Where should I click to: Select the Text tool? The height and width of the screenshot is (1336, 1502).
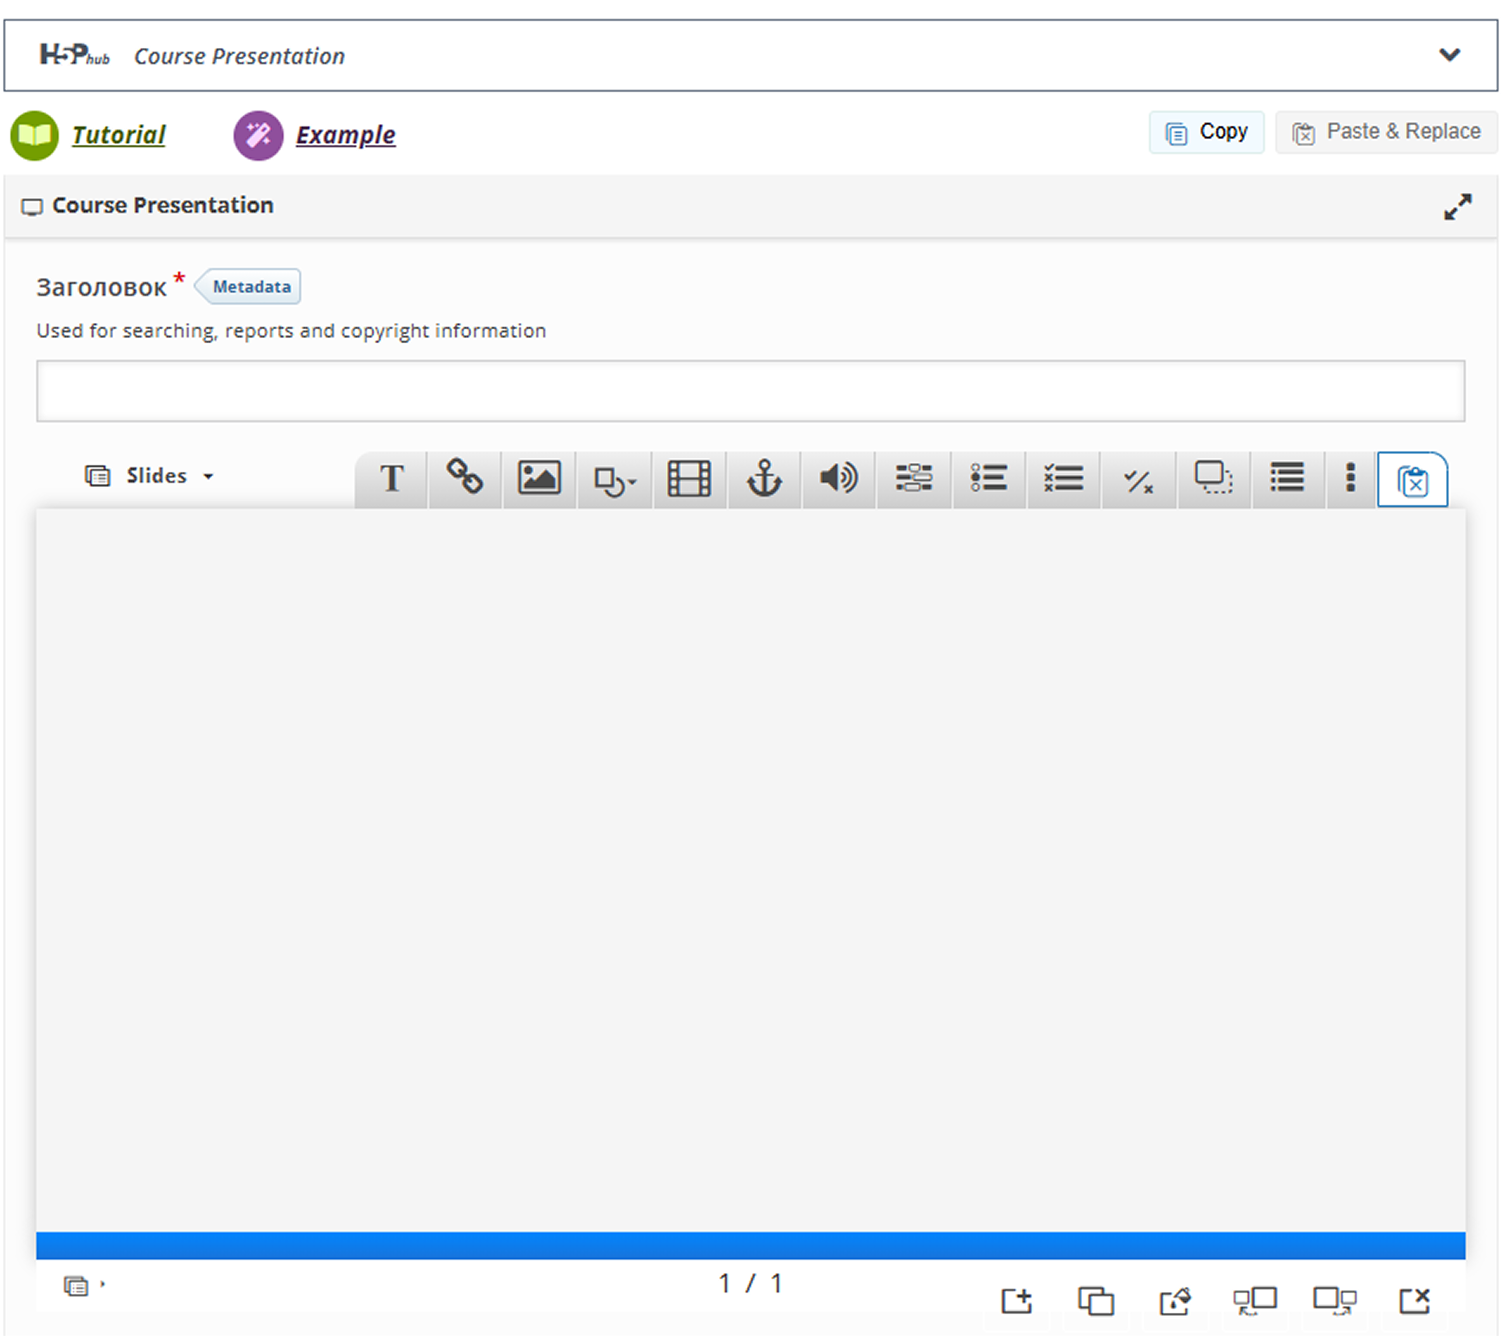[392, 479]
